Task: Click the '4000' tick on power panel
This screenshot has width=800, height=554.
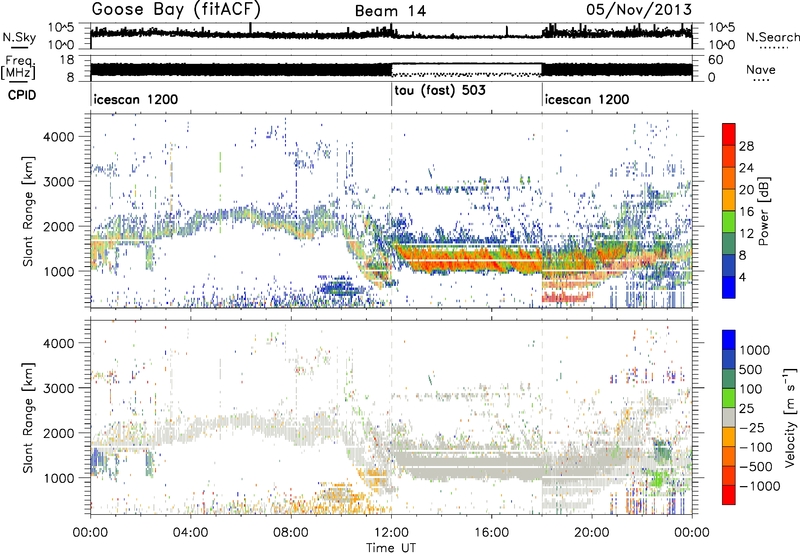Action: pos(58,137)
